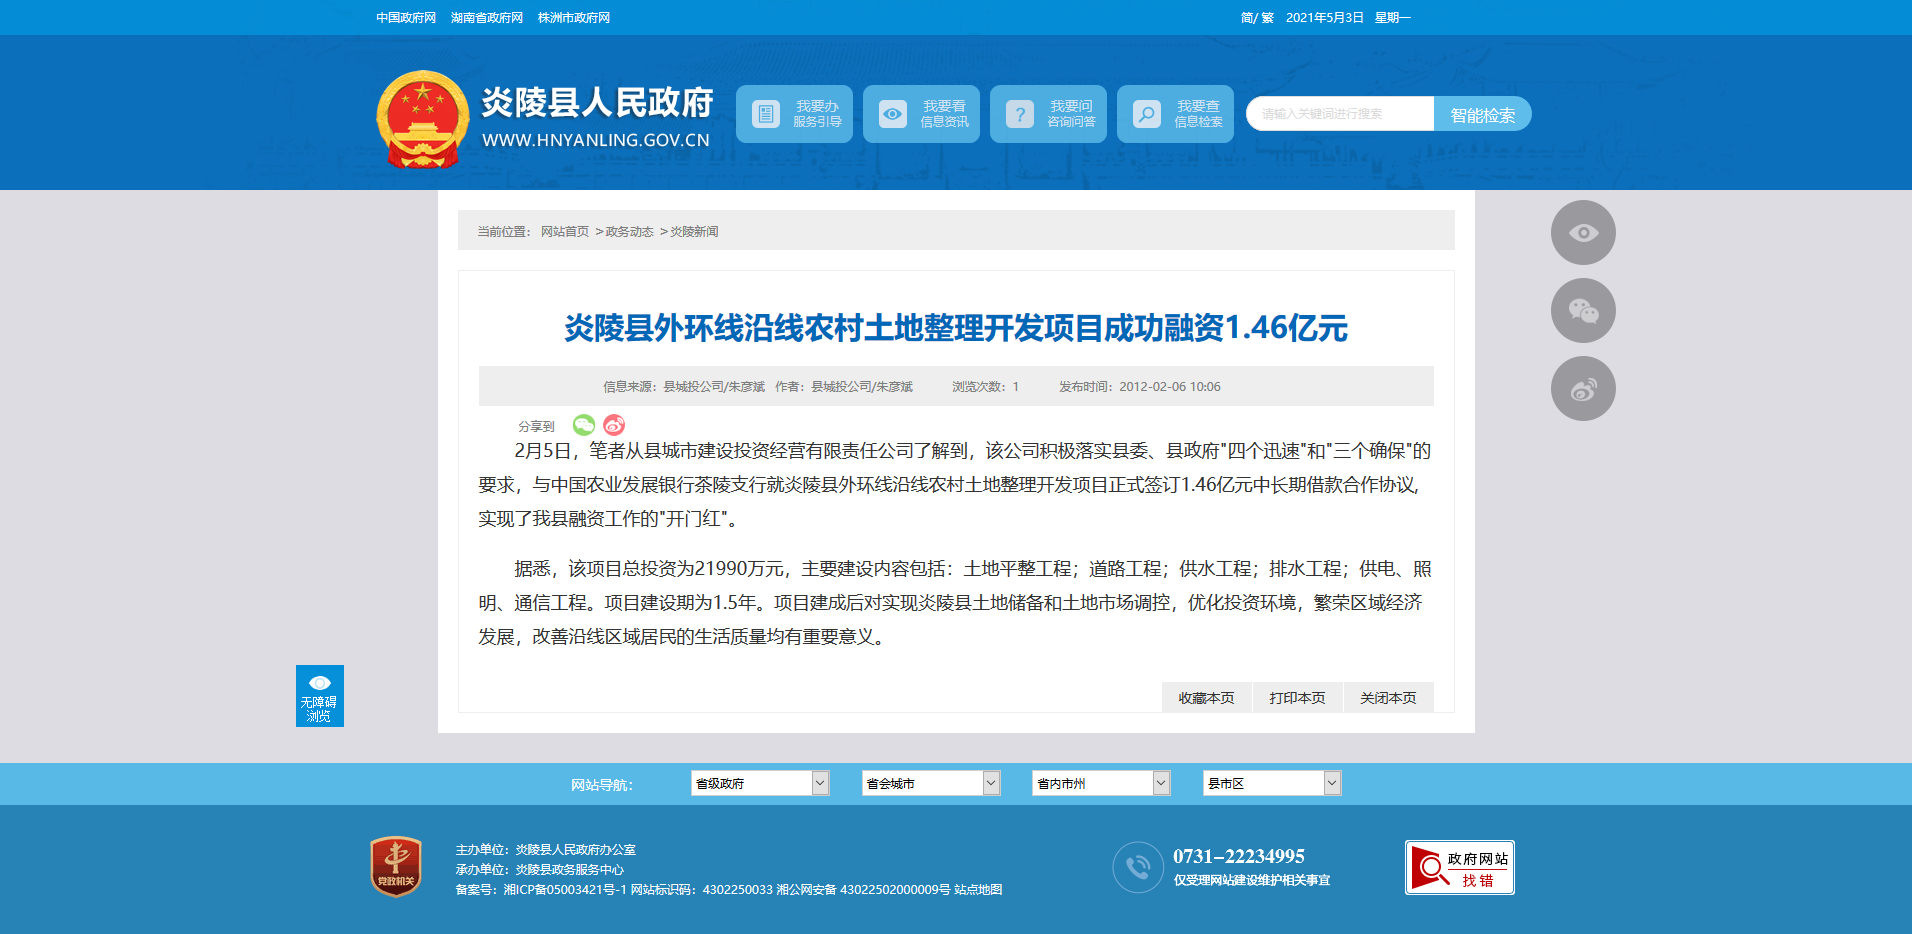Expand the 省会城市 dropdown
This screenshot has width=1912, height=934.
[930, 783]
